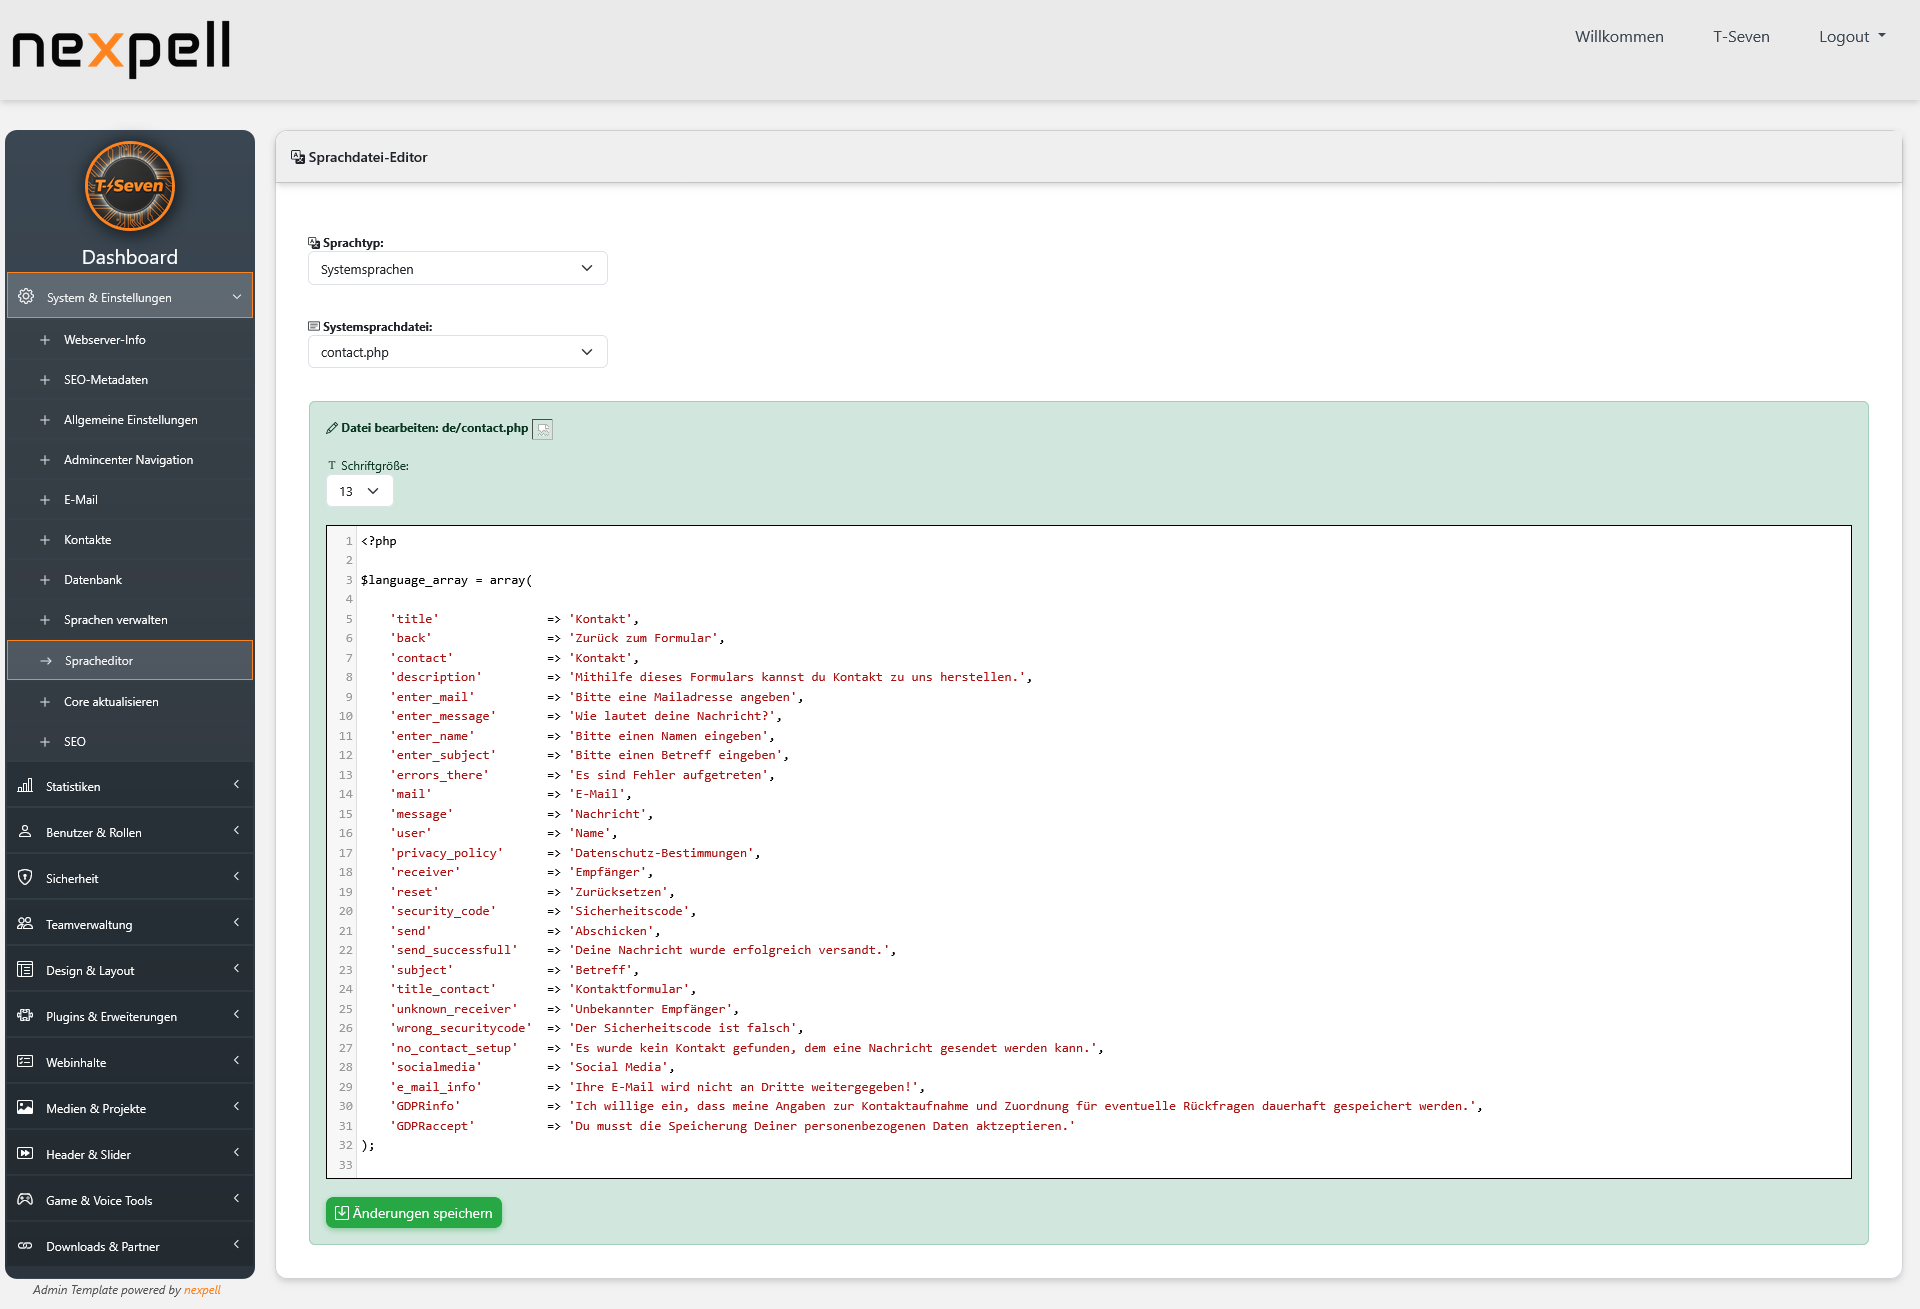Click the T-Seven round logo in sidebar
The height and width of the screenshot is (1309, 1920).
[x=130, y=187]
